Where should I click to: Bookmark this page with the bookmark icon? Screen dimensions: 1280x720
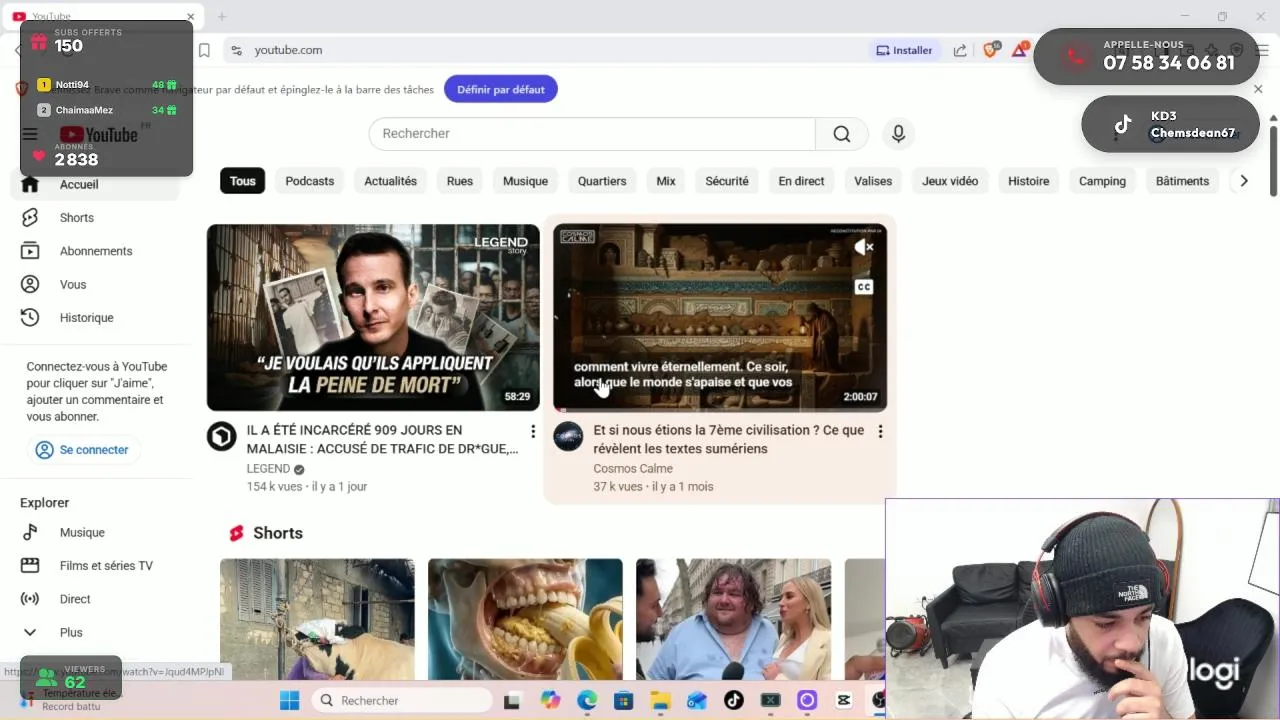204,50
